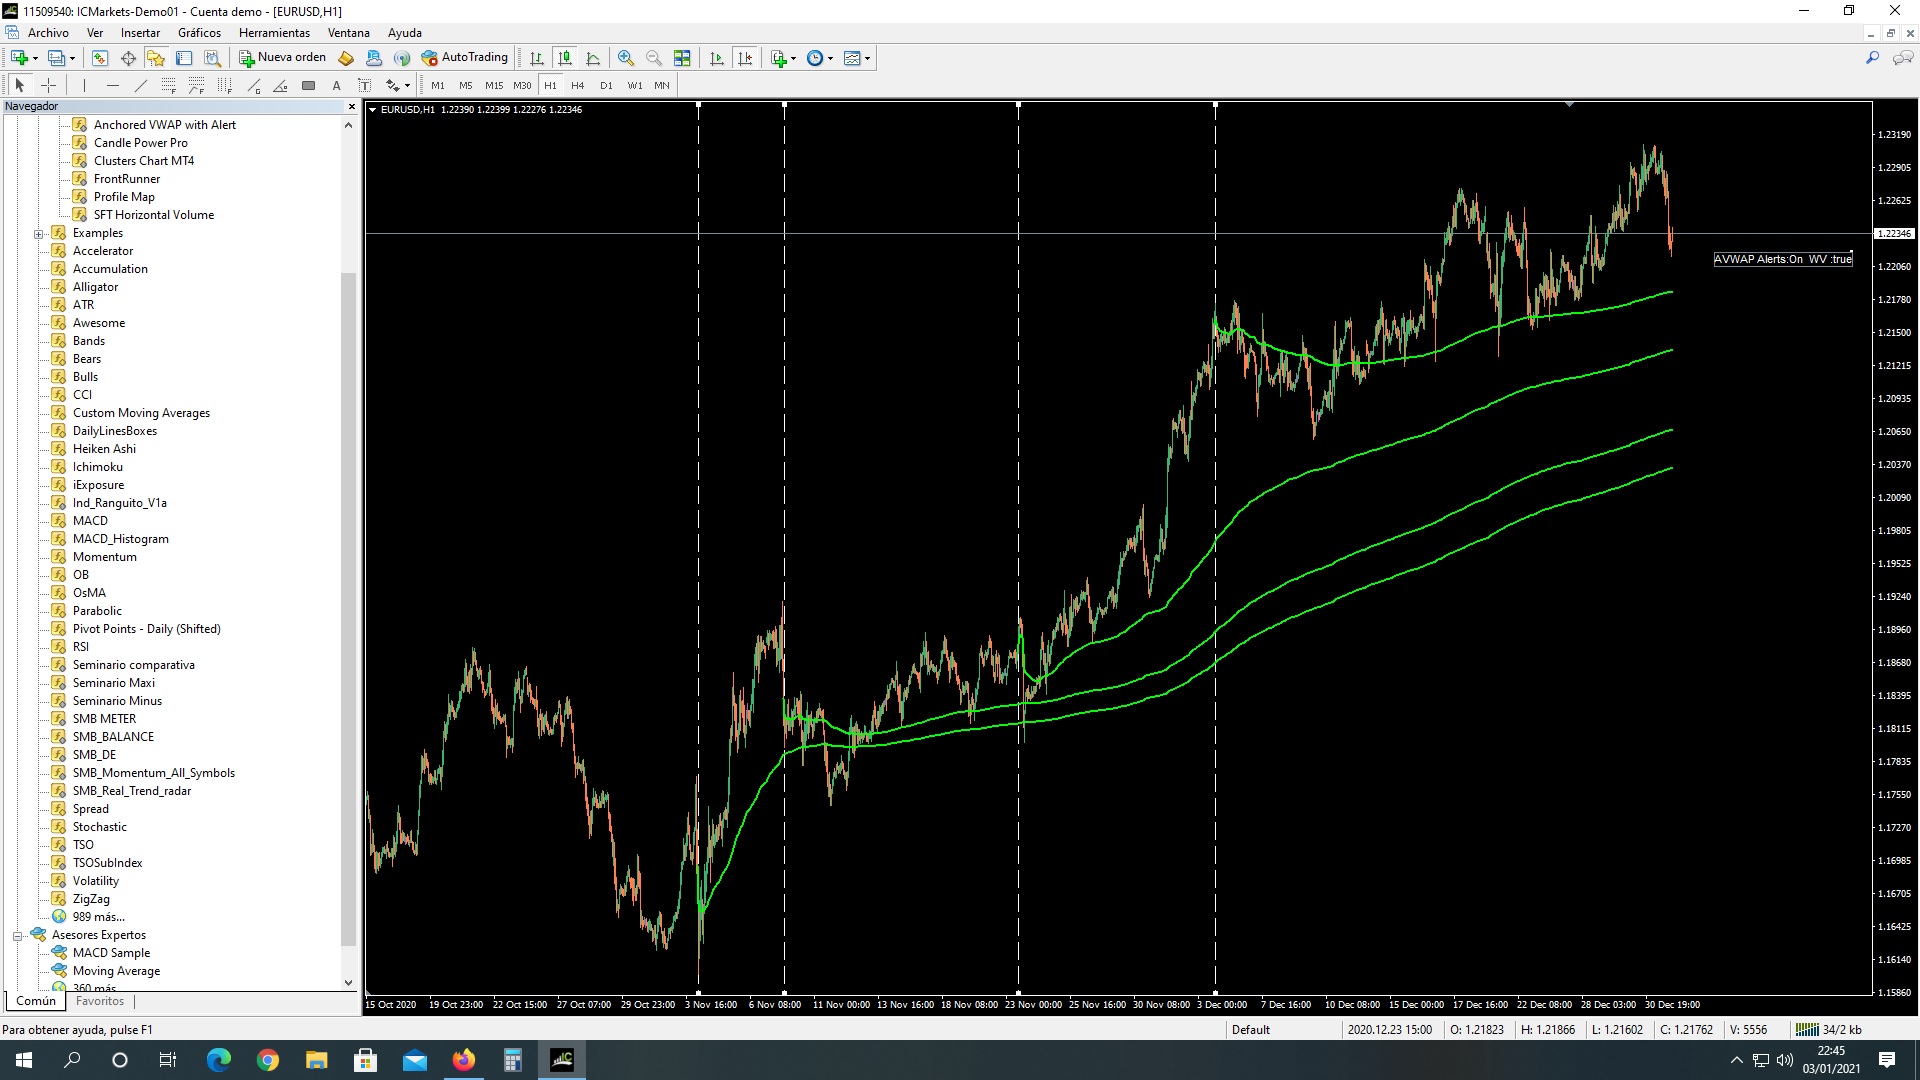Zoom in on the chart
1920x1080 pixels.
click(626, 58)
